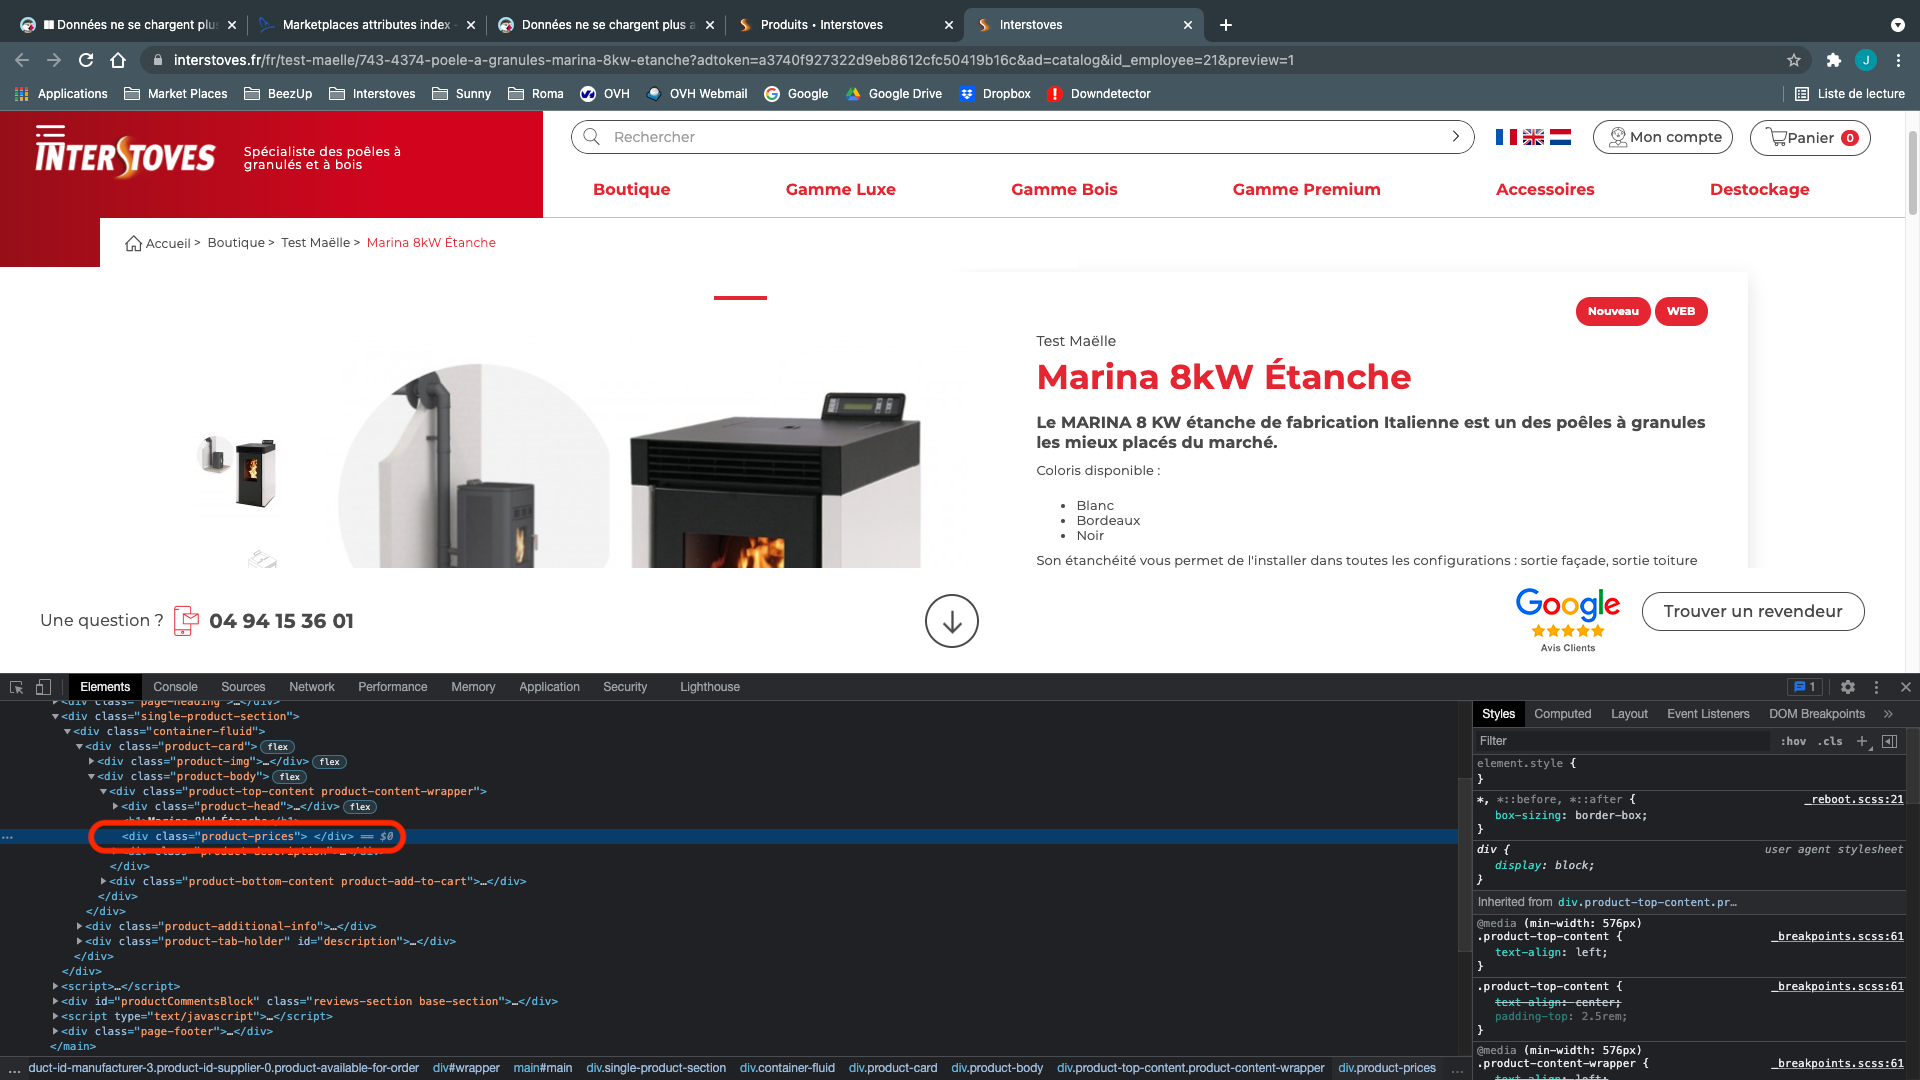1920x1080 pixels.
Task: Select the French flag language
Action: click(1506, 137)
